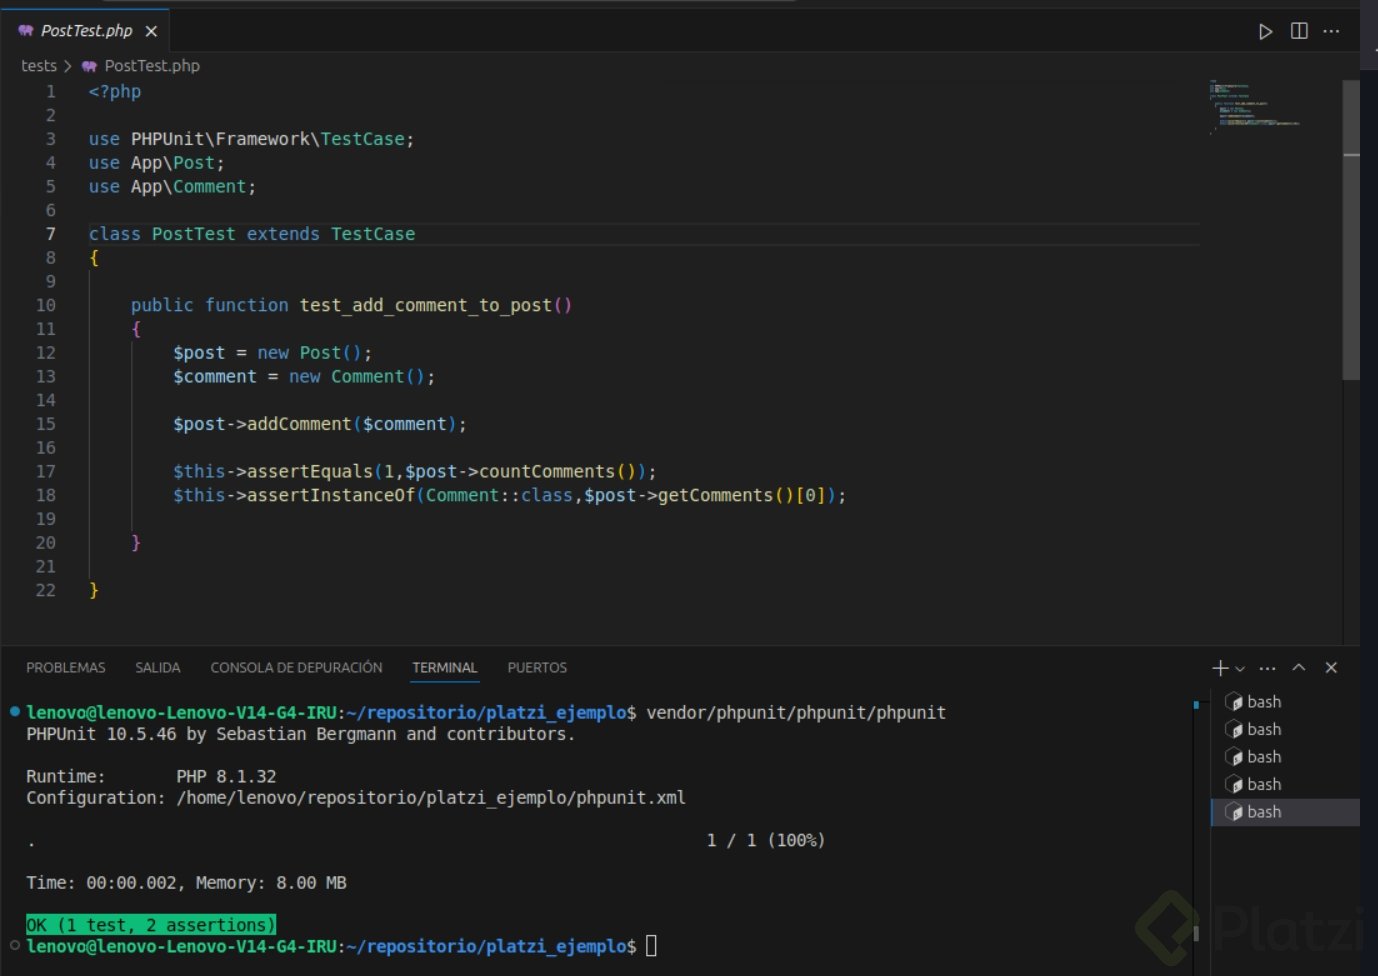Click the phpunit.xml configuration path in the terminal

click(431, 798)
